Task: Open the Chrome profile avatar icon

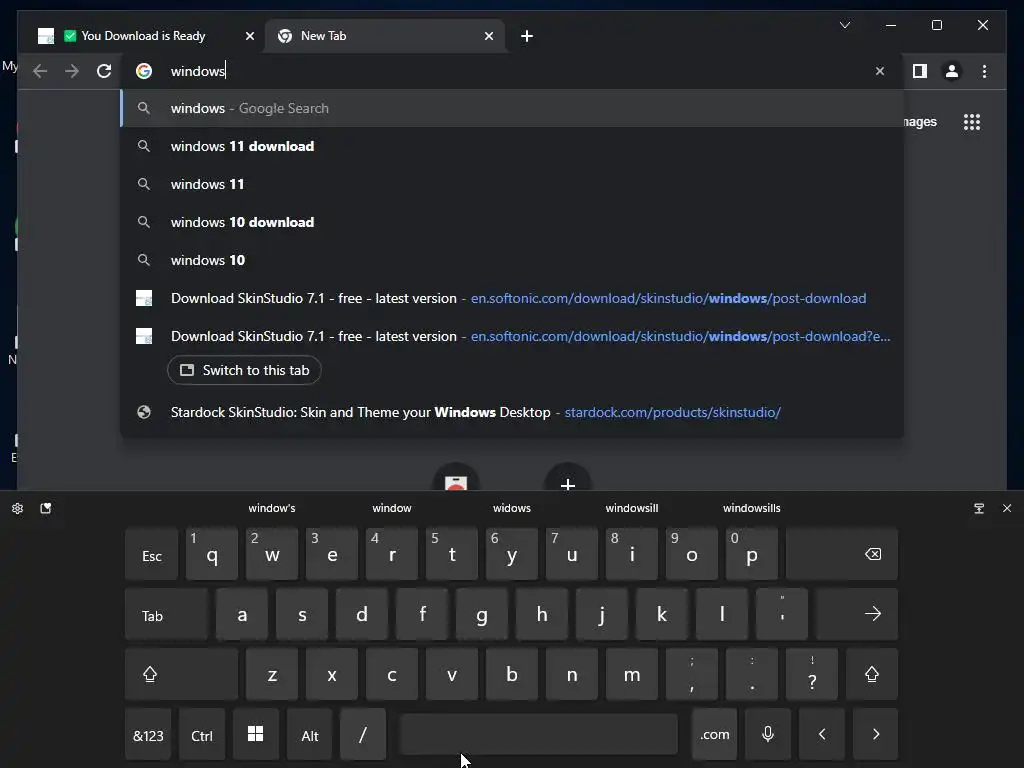Action: (952, 71)
